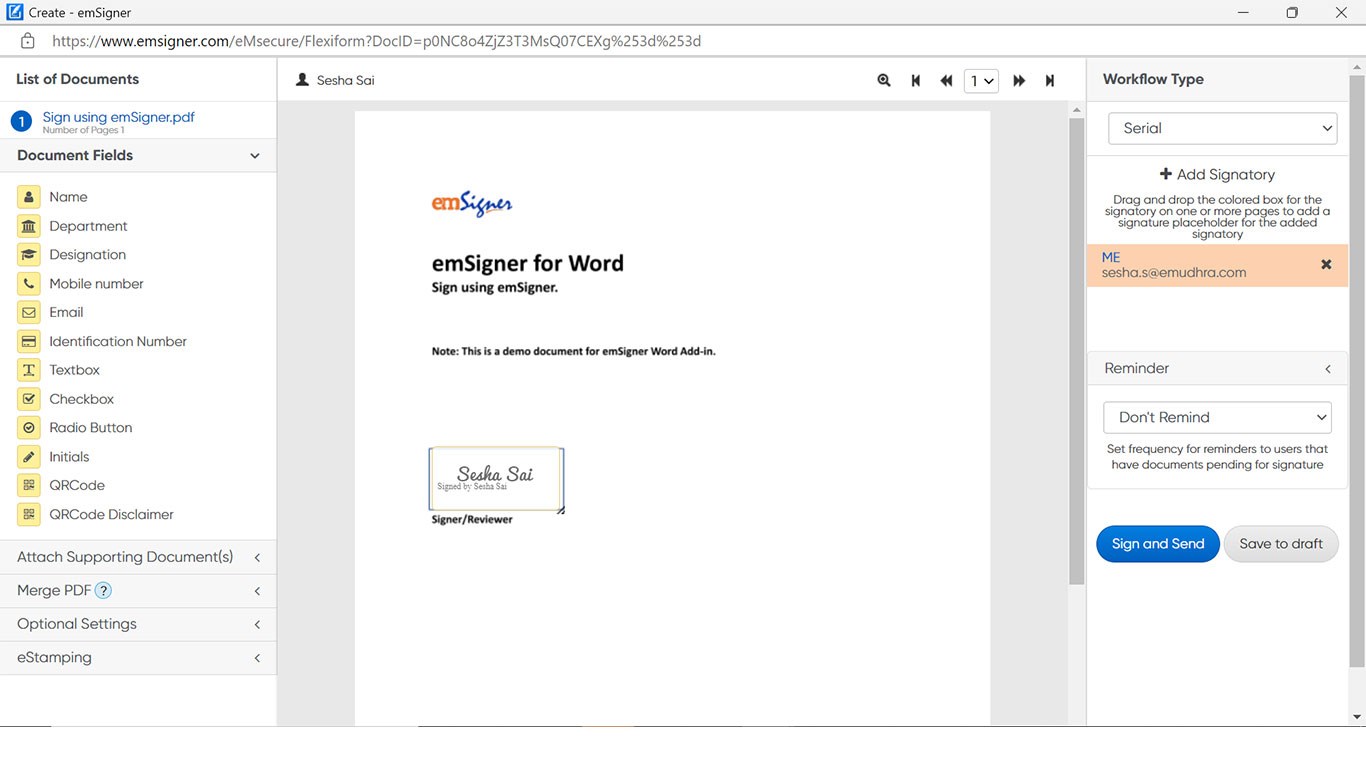
Task: Click the Sesha Sai user icon
Action: (302, 80)
